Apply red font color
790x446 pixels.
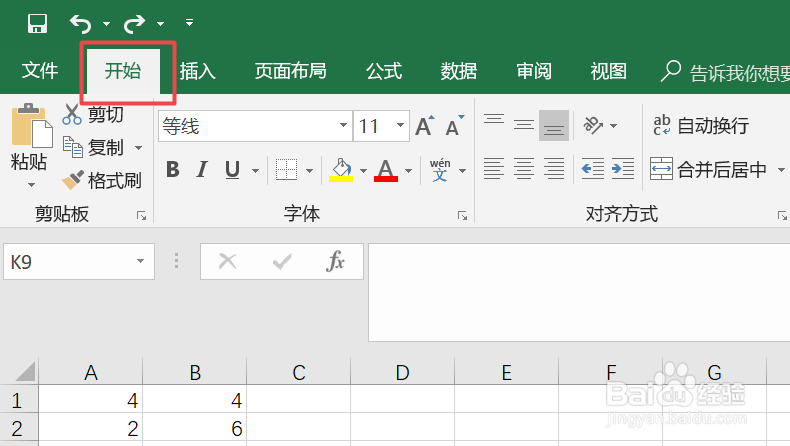[x=386, y=170]
